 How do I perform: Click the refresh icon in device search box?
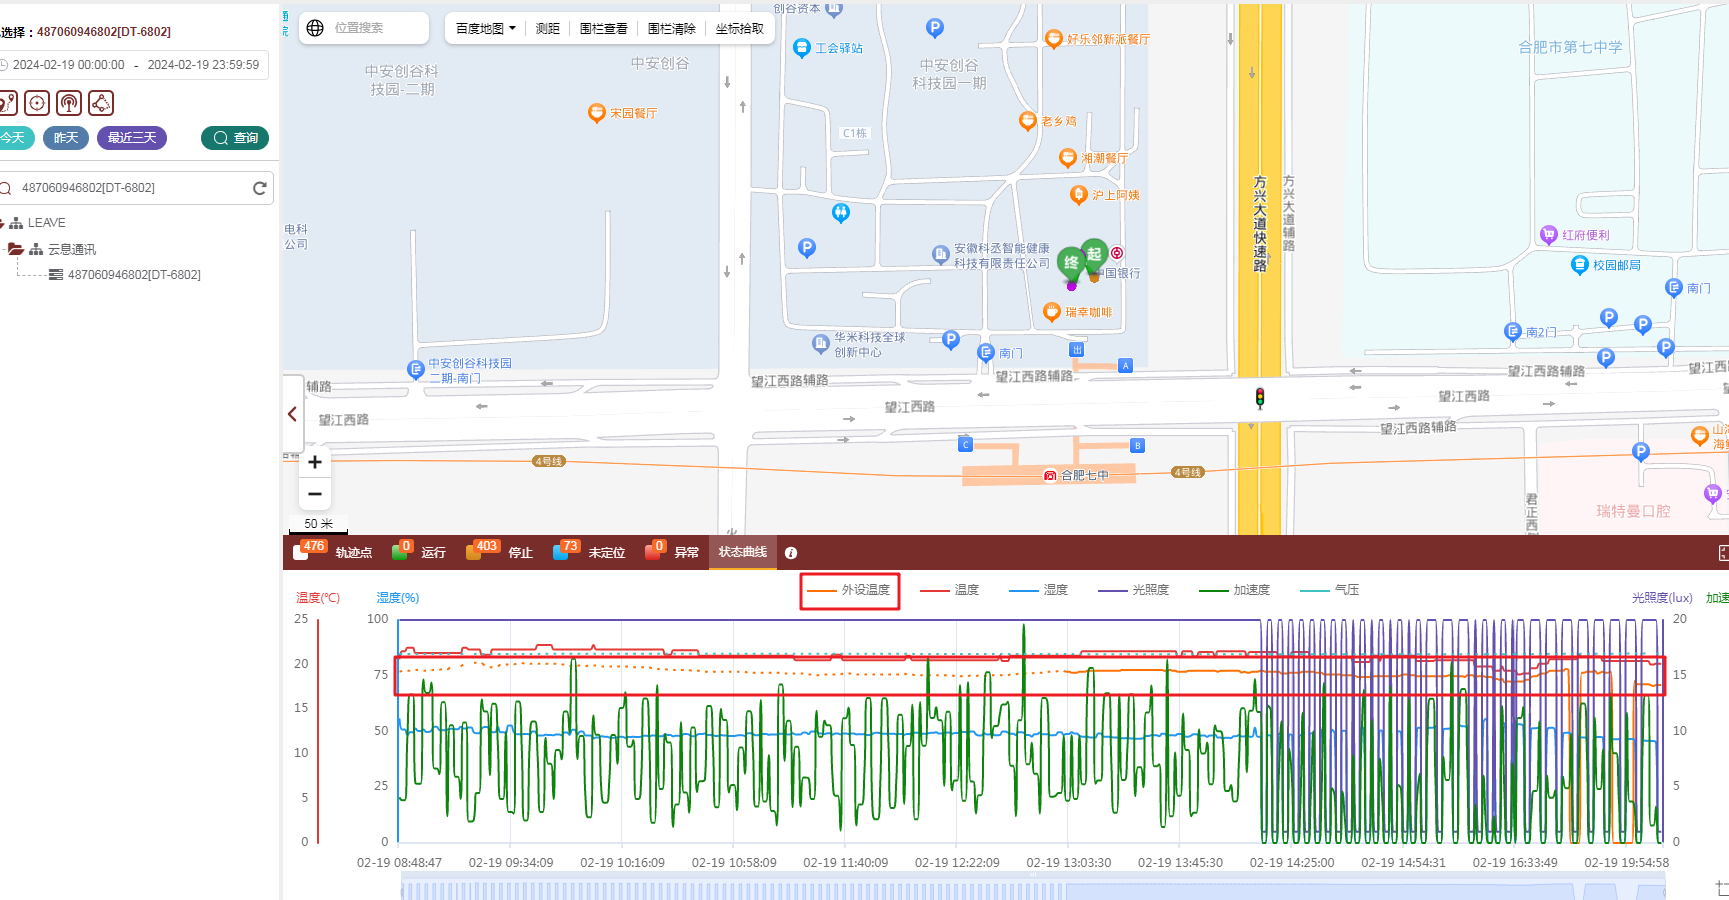(x=260, y=188)
